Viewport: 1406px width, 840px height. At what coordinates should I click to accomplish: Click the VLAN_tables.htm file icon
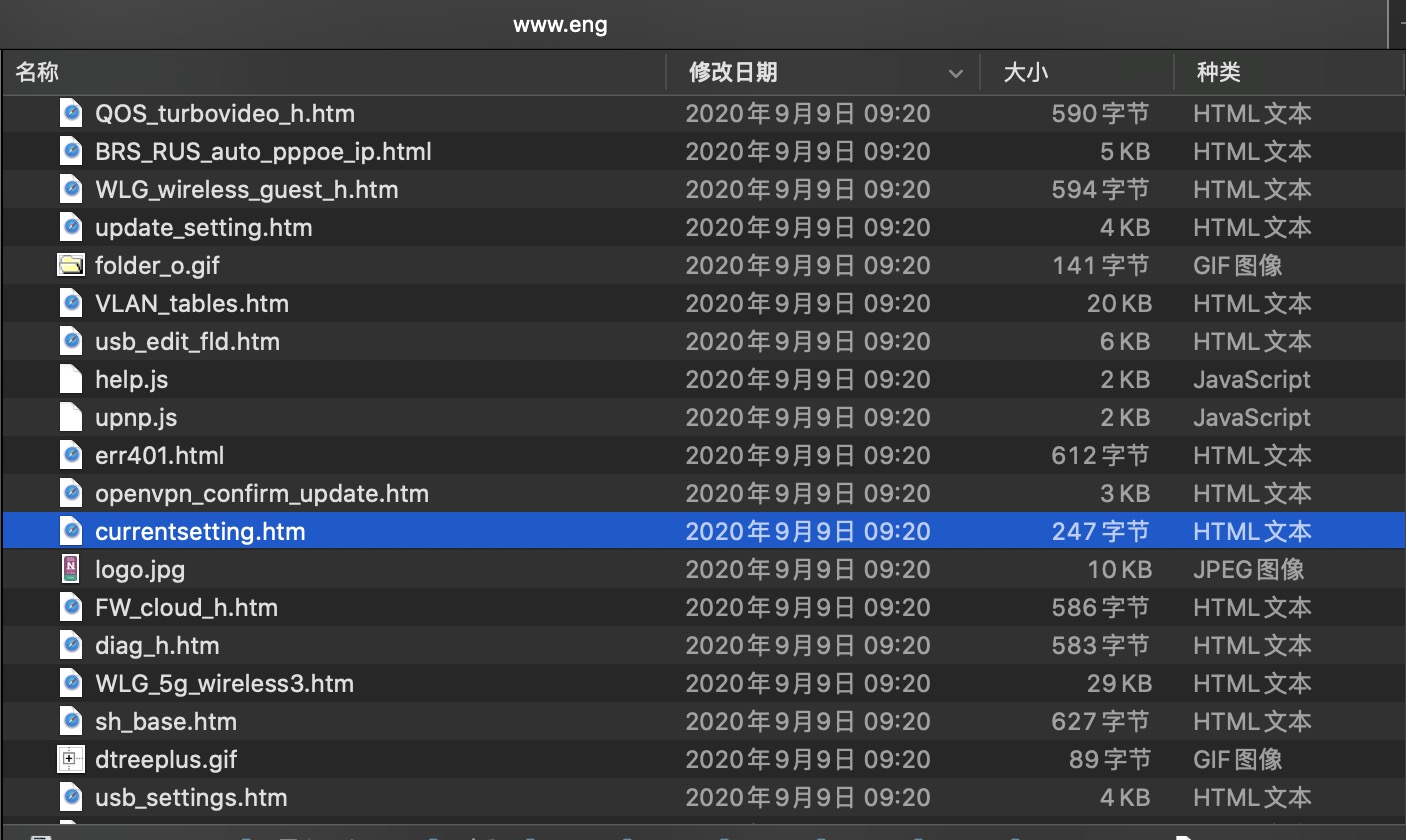pyautogui.click(x=70, y=304)
